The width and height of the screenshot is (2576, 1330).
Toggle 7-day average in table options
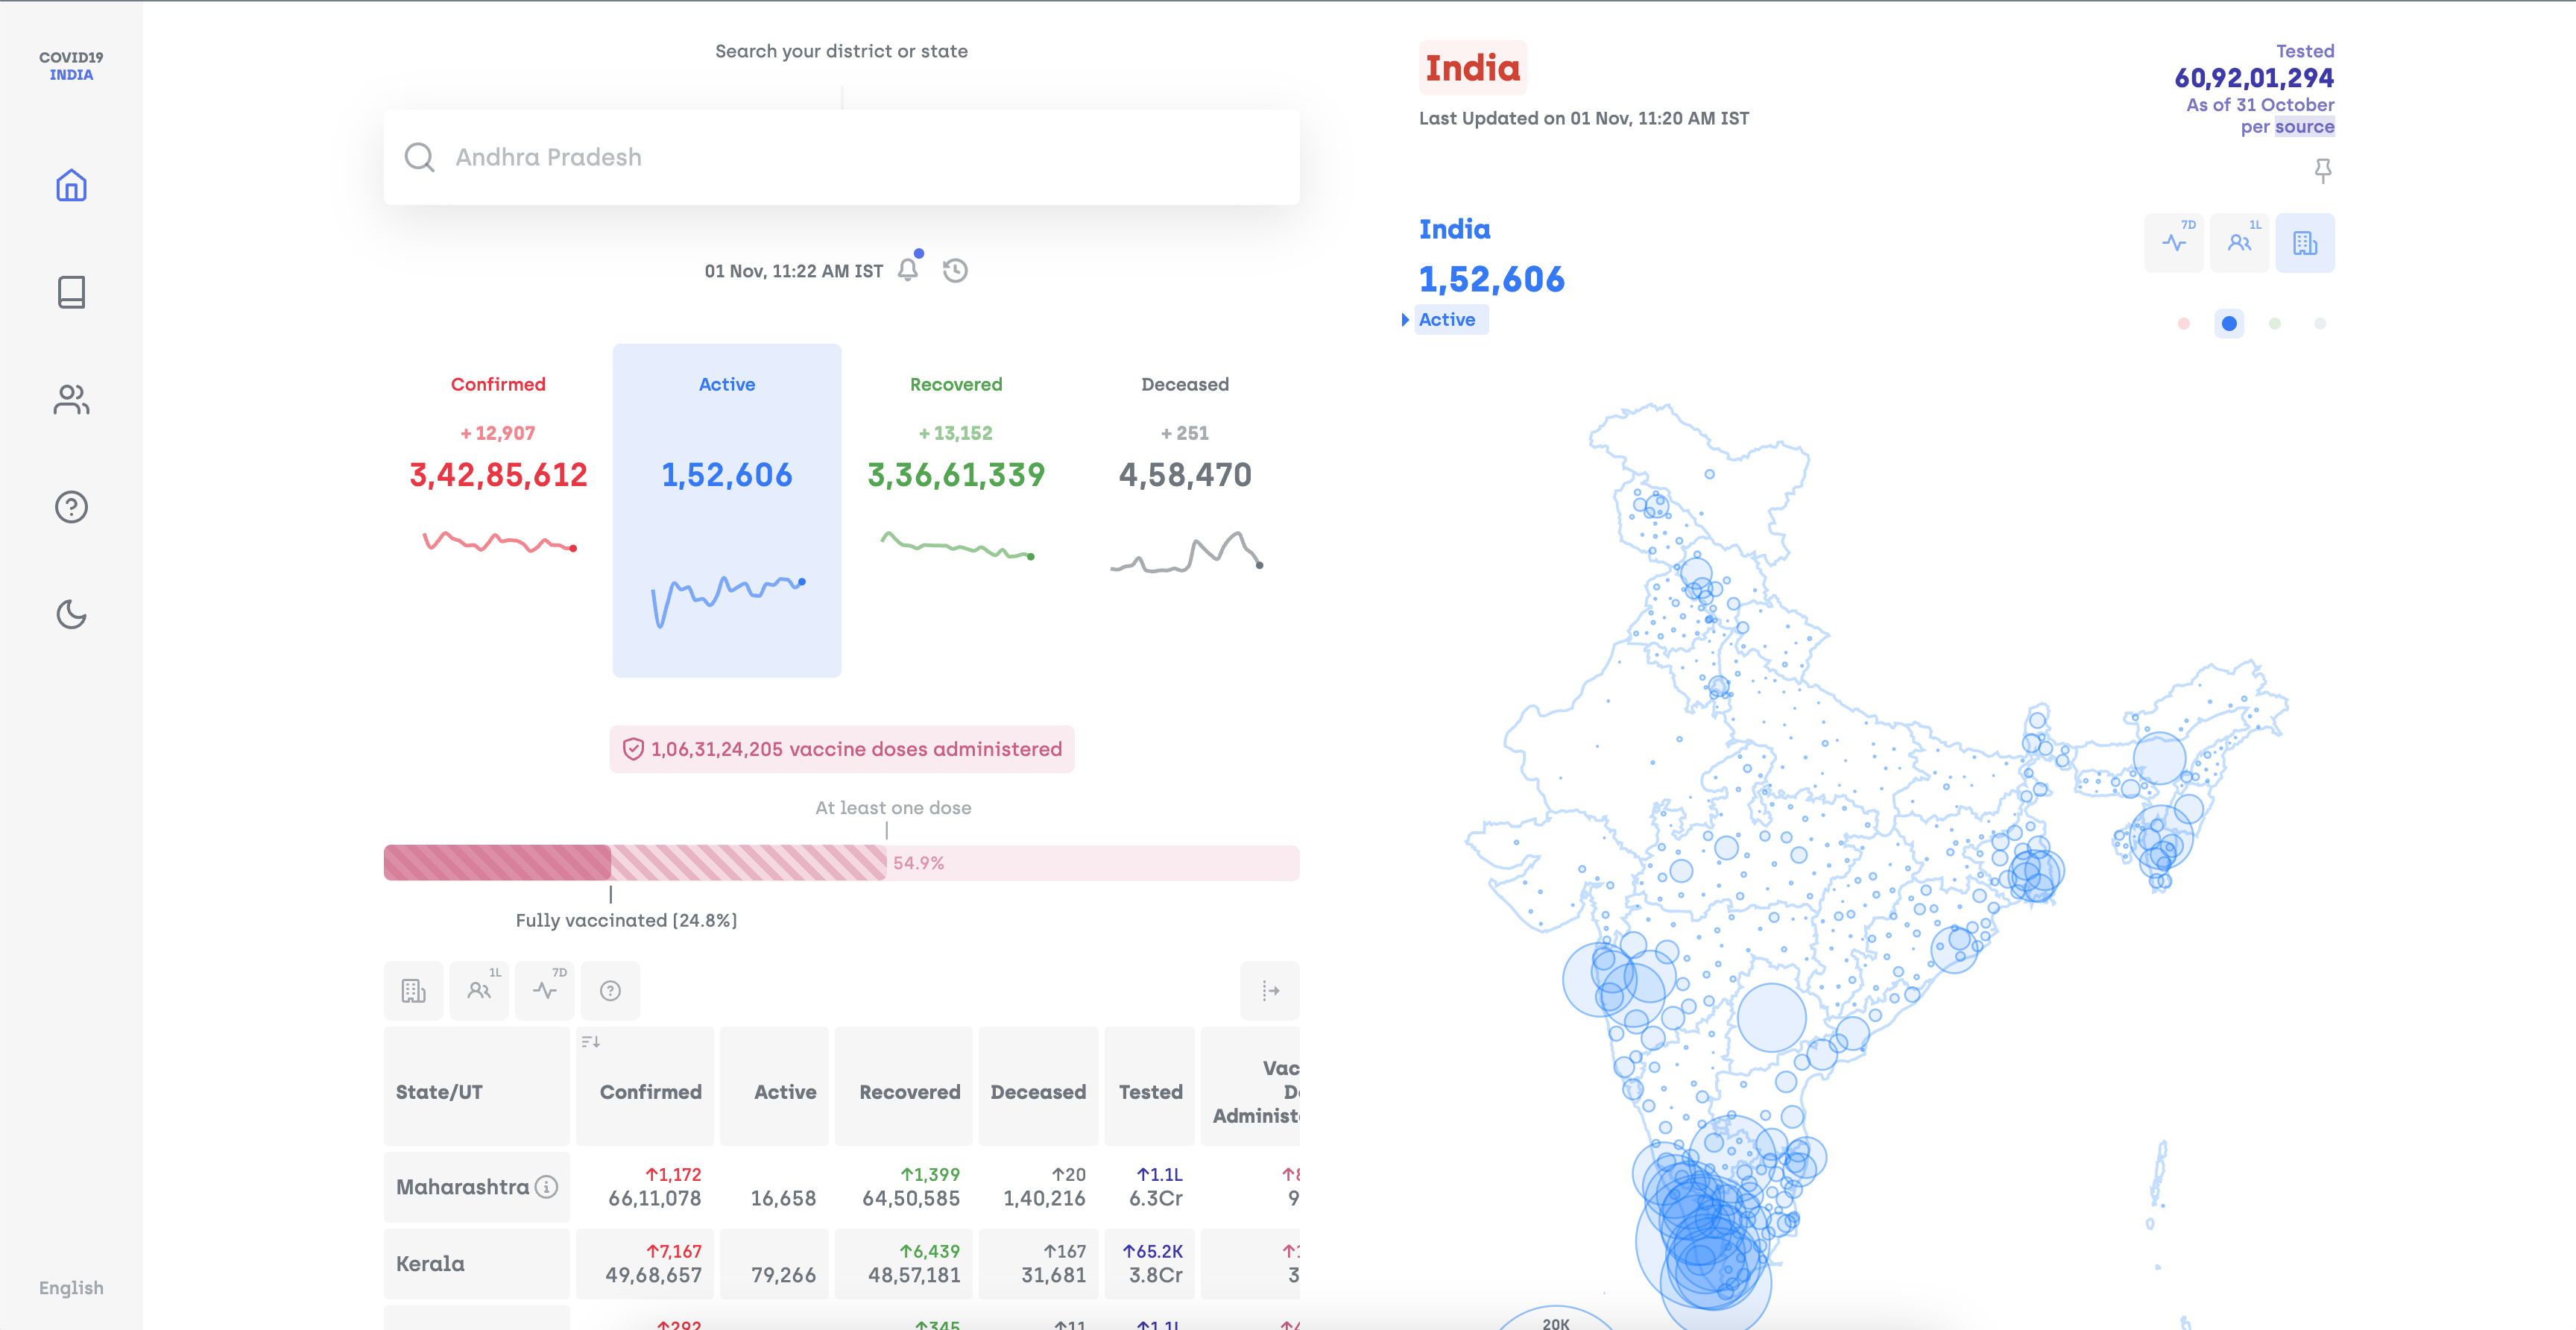[x=545, y=990]
